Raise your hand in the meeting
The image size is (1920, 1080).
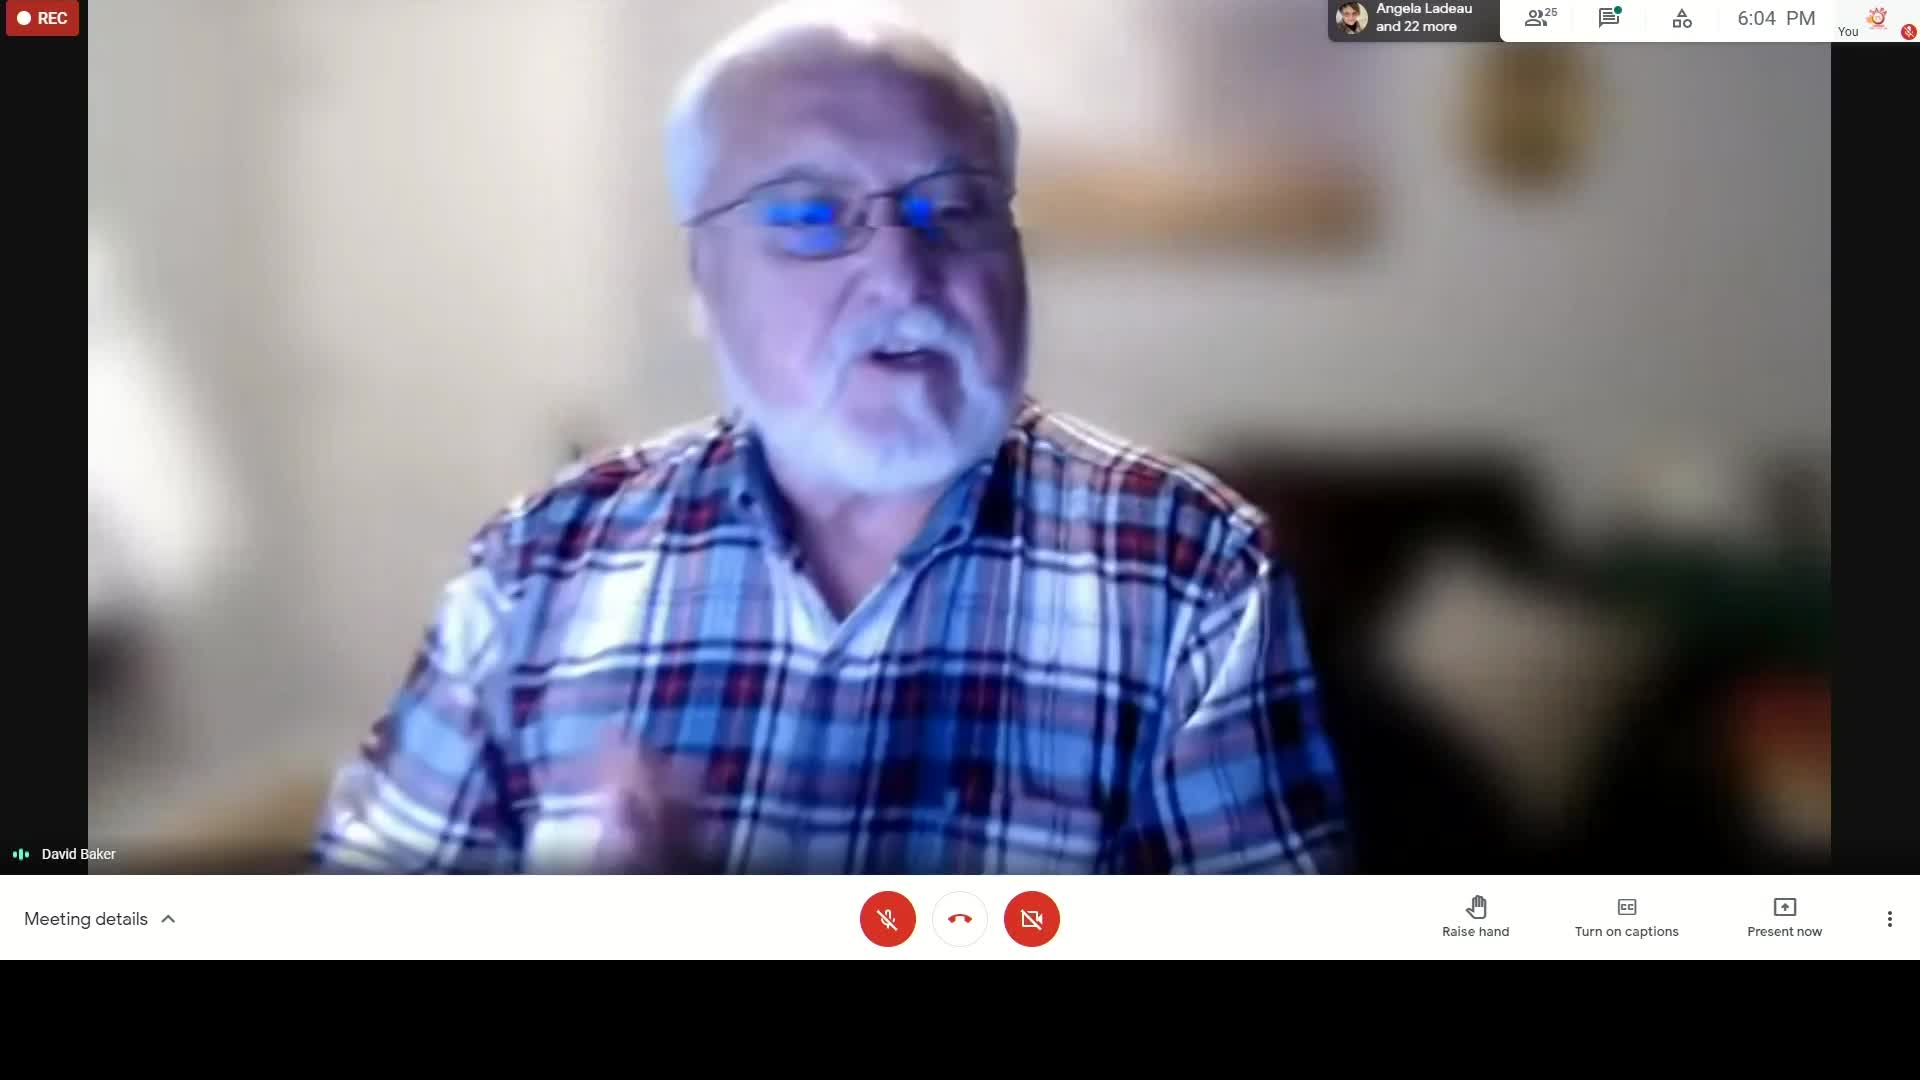point(1475,917)
